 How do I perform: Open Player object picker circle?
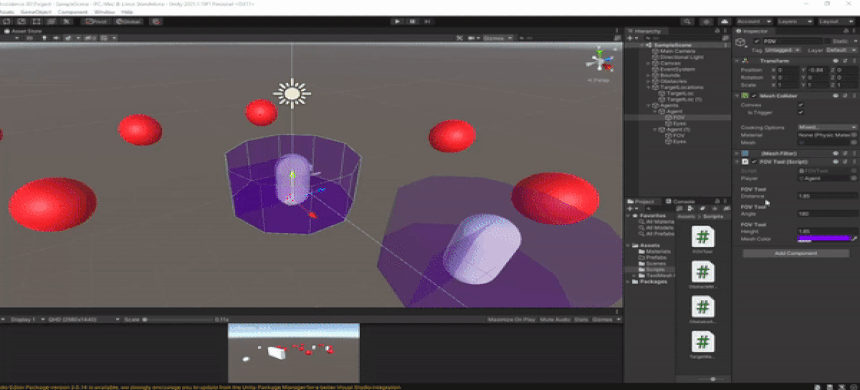click(853, 178)
